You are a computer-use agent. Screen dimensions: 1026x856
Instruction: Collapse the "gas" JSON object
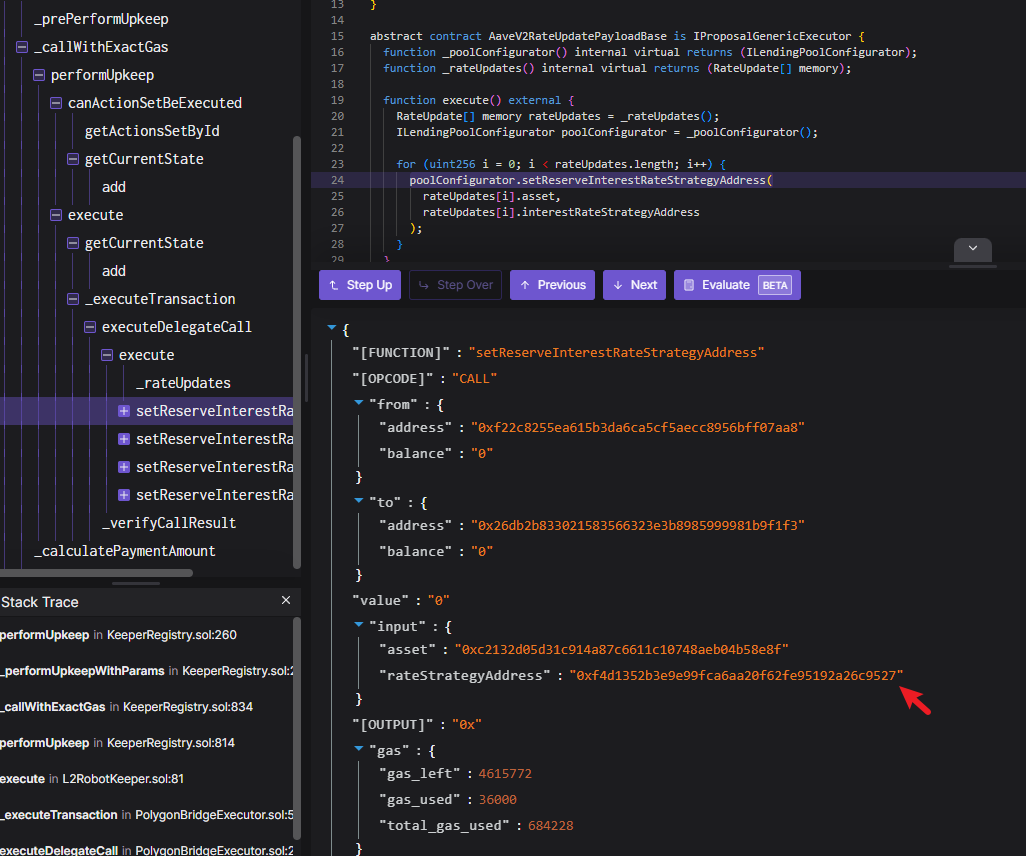click(x=360, y=749)
